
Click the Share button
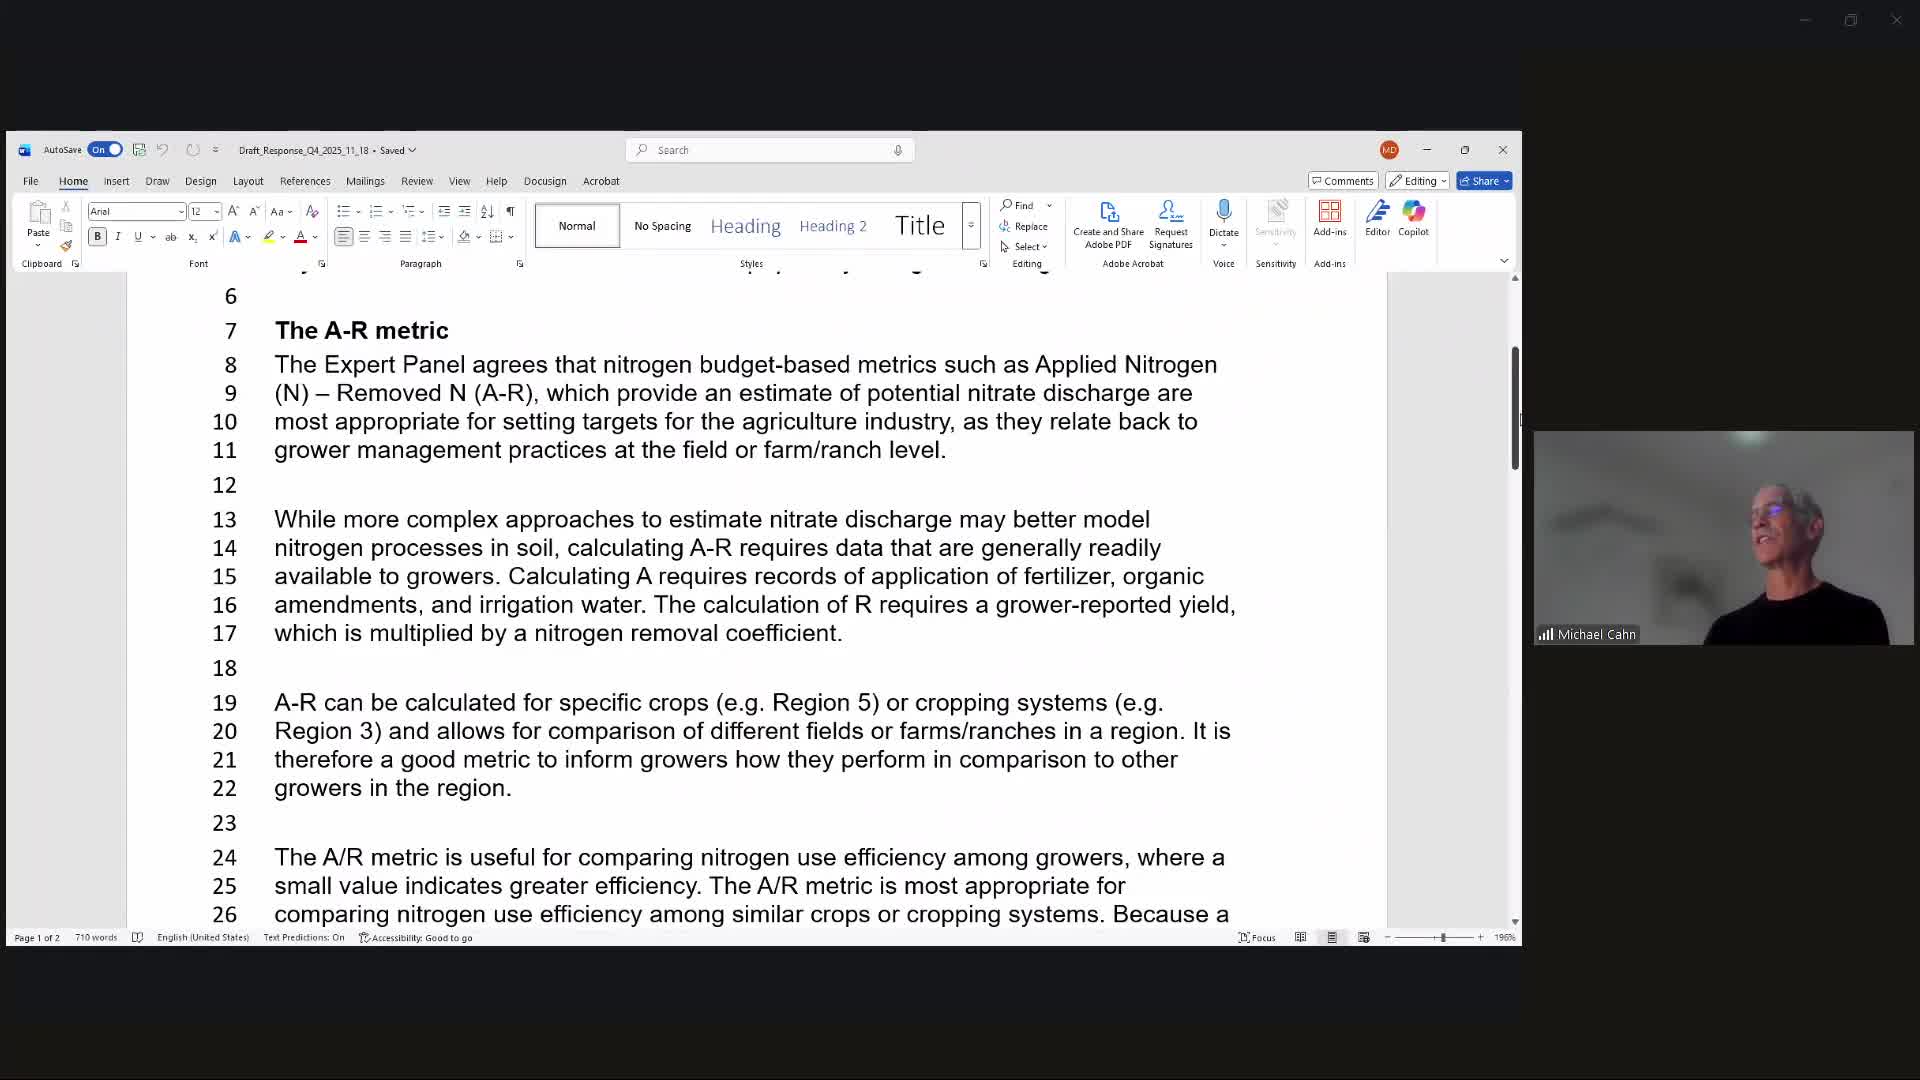point(1482,181)
